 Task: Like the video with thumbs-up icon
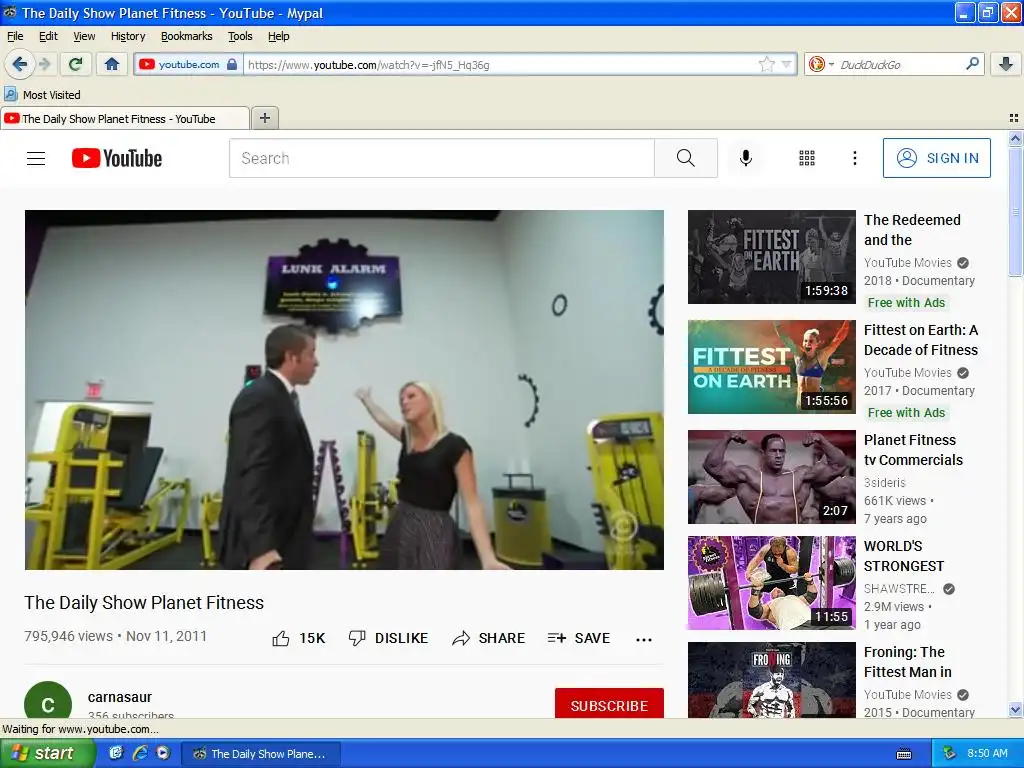(x=281, y=638)
